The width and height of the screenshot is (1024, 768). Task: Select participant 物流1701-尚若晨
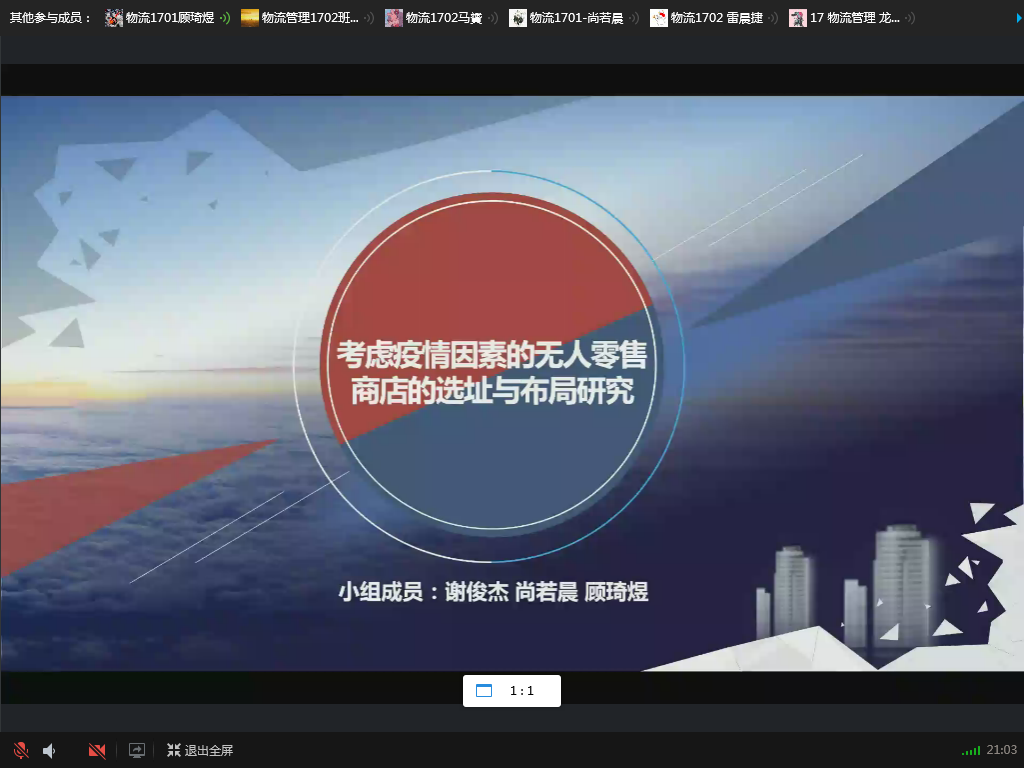coord(576,18)
